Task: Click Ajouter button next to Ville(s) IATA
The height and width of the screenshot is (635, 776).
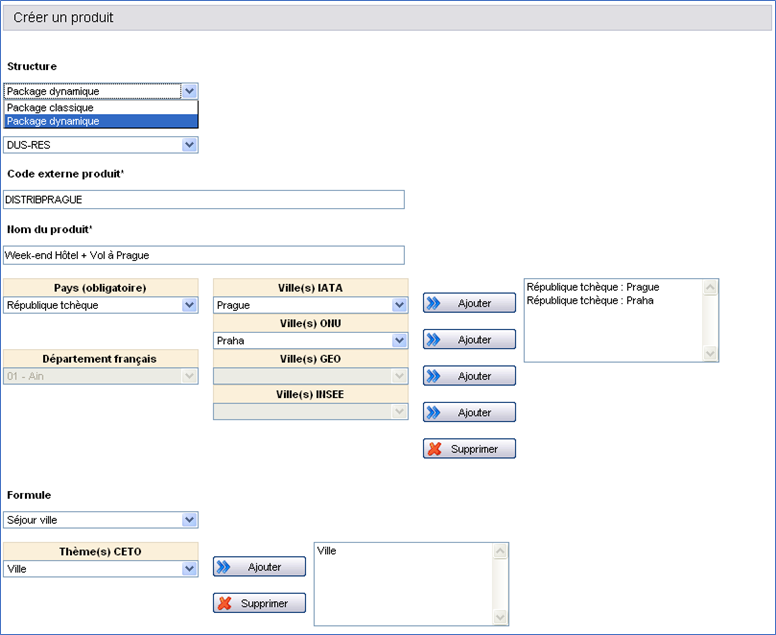Action: pyautogui.click(x=469, y=303)
